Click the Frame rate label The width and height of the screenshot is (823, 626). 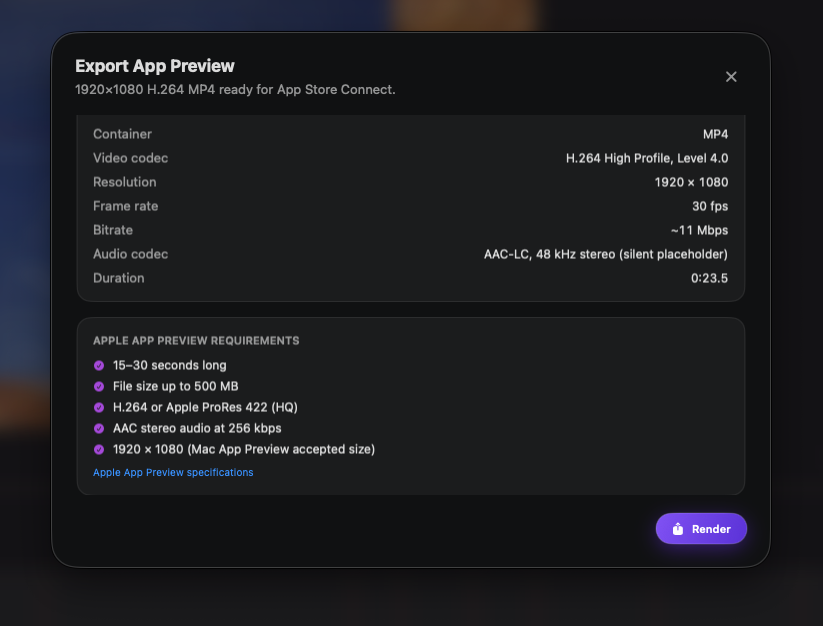pyautogui.click(x=125, y=206)
